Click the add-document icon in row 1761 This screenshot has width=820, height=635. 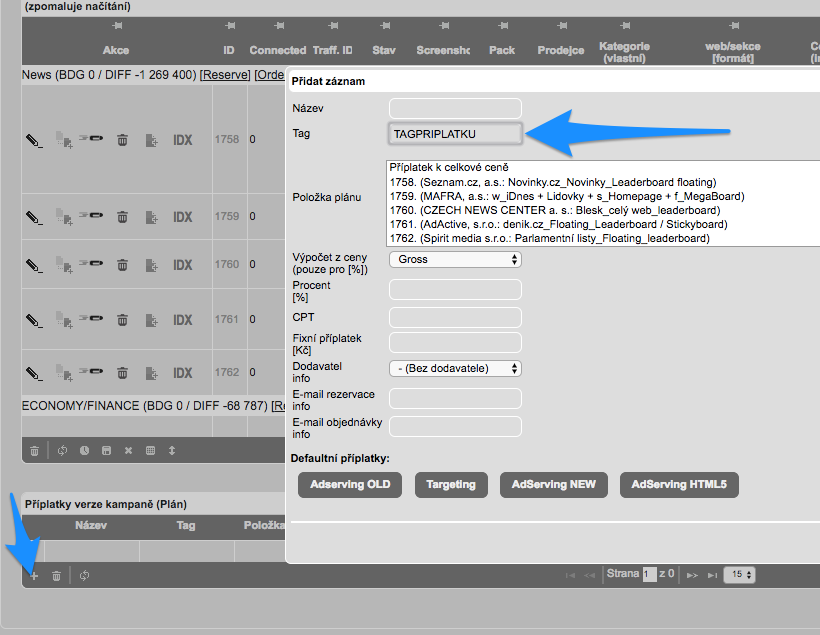point(152,320)
